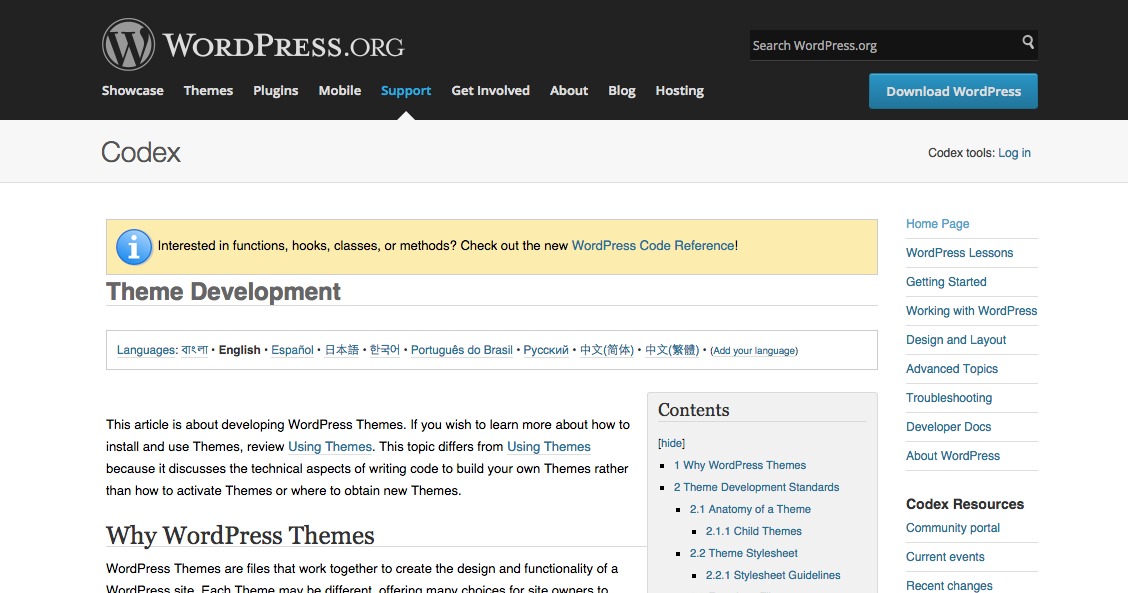Open Design and Layout sidebar link
1128x593 pixels.
coord(956,340)
